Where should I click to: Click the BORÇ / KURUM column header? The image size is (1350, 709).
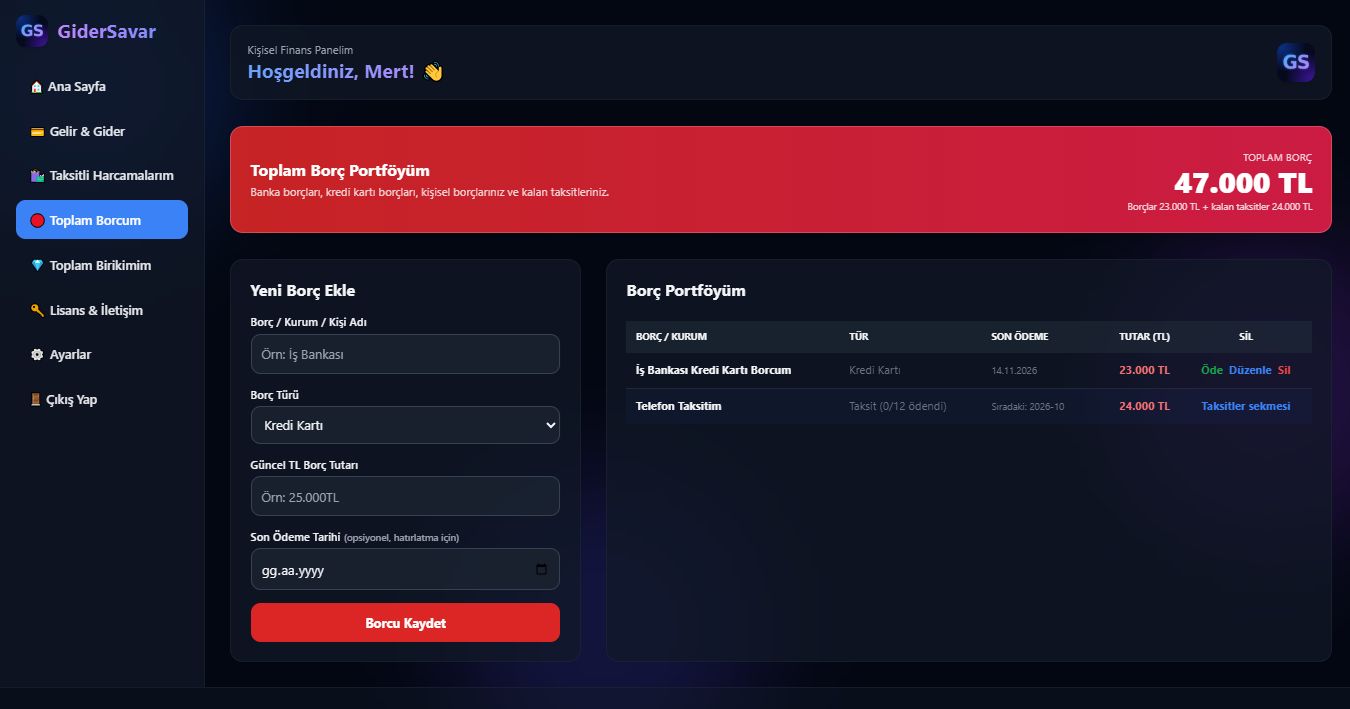(671, 336)
